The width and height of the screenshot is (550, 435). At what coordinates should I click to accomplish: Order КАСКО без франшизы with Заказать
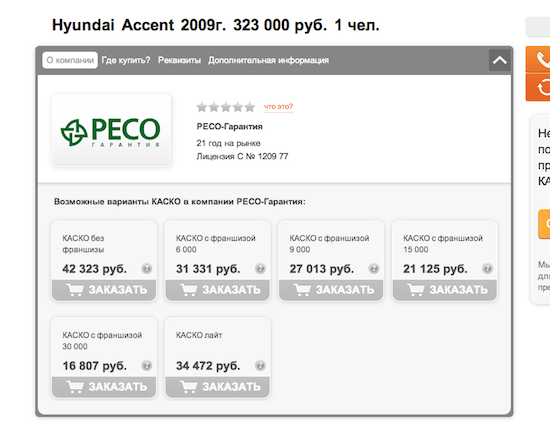point(104,290)
